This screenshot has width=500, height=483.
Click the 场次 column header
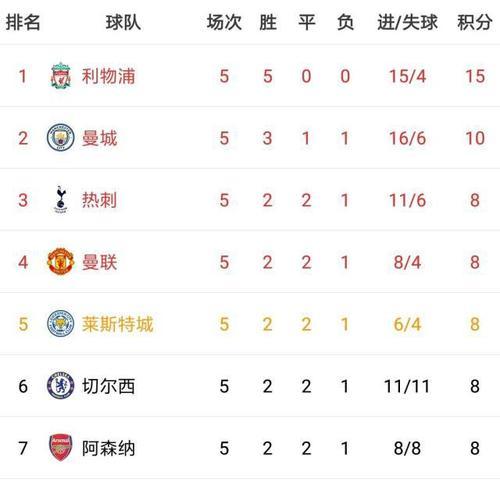pyautogui.click(x=224, y=22)
